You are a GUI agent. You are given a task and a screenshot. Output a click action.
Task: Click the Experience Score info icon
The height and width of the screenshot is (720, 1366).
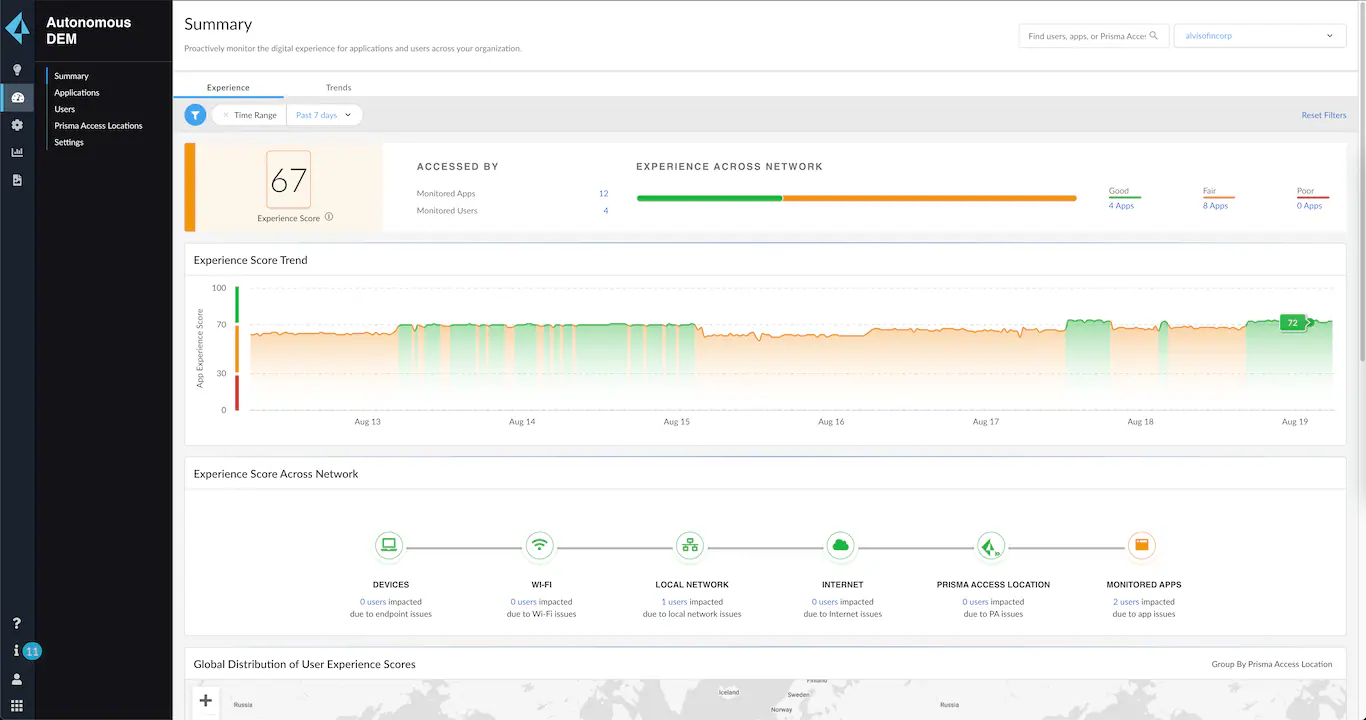(329, 217)
